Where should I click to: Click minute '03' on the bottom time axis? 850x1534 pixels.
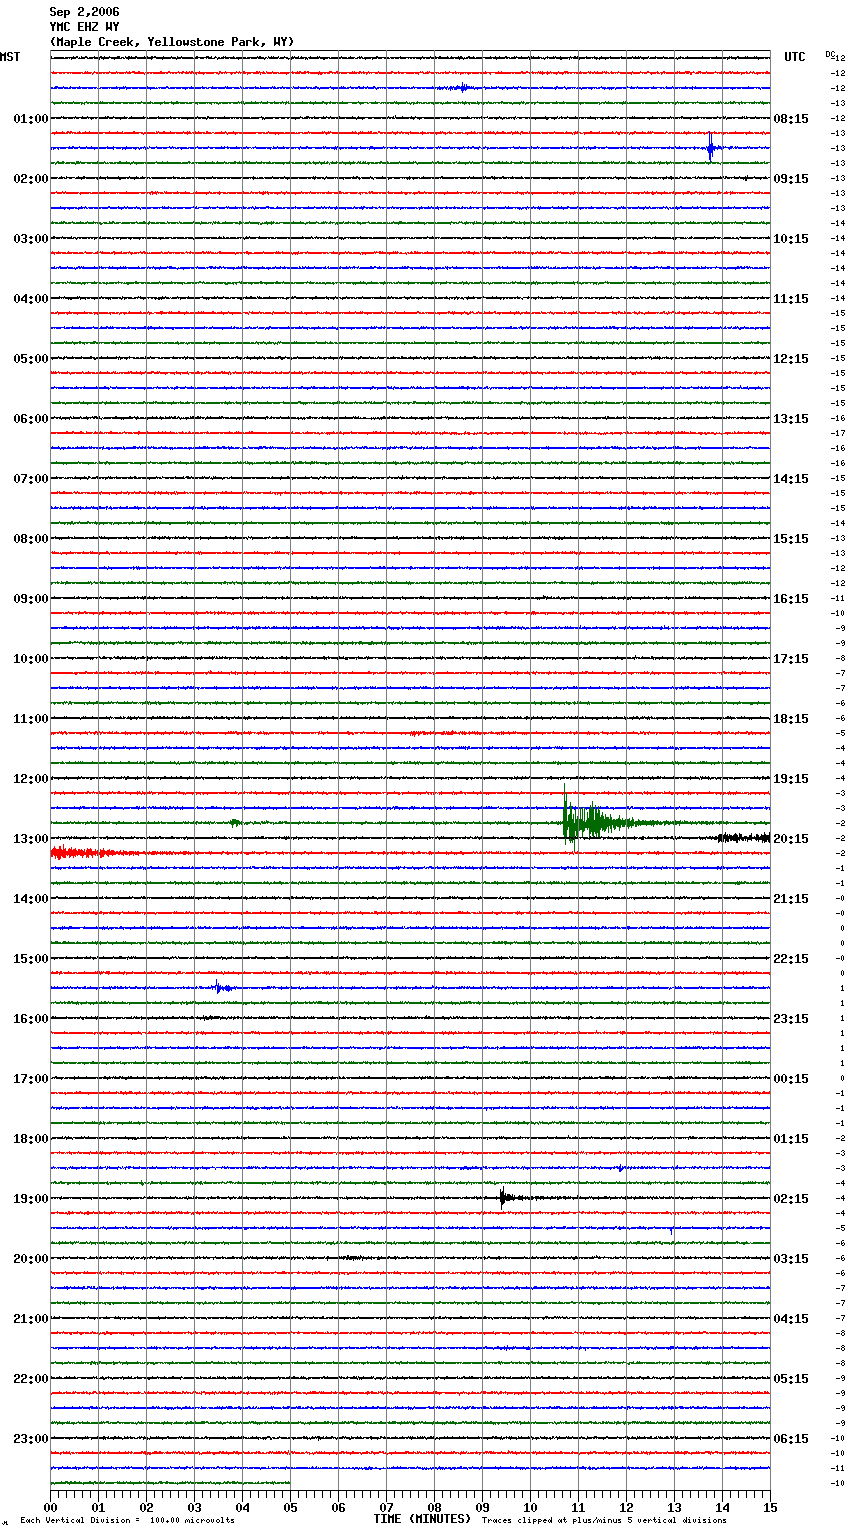click(194, 1507)
